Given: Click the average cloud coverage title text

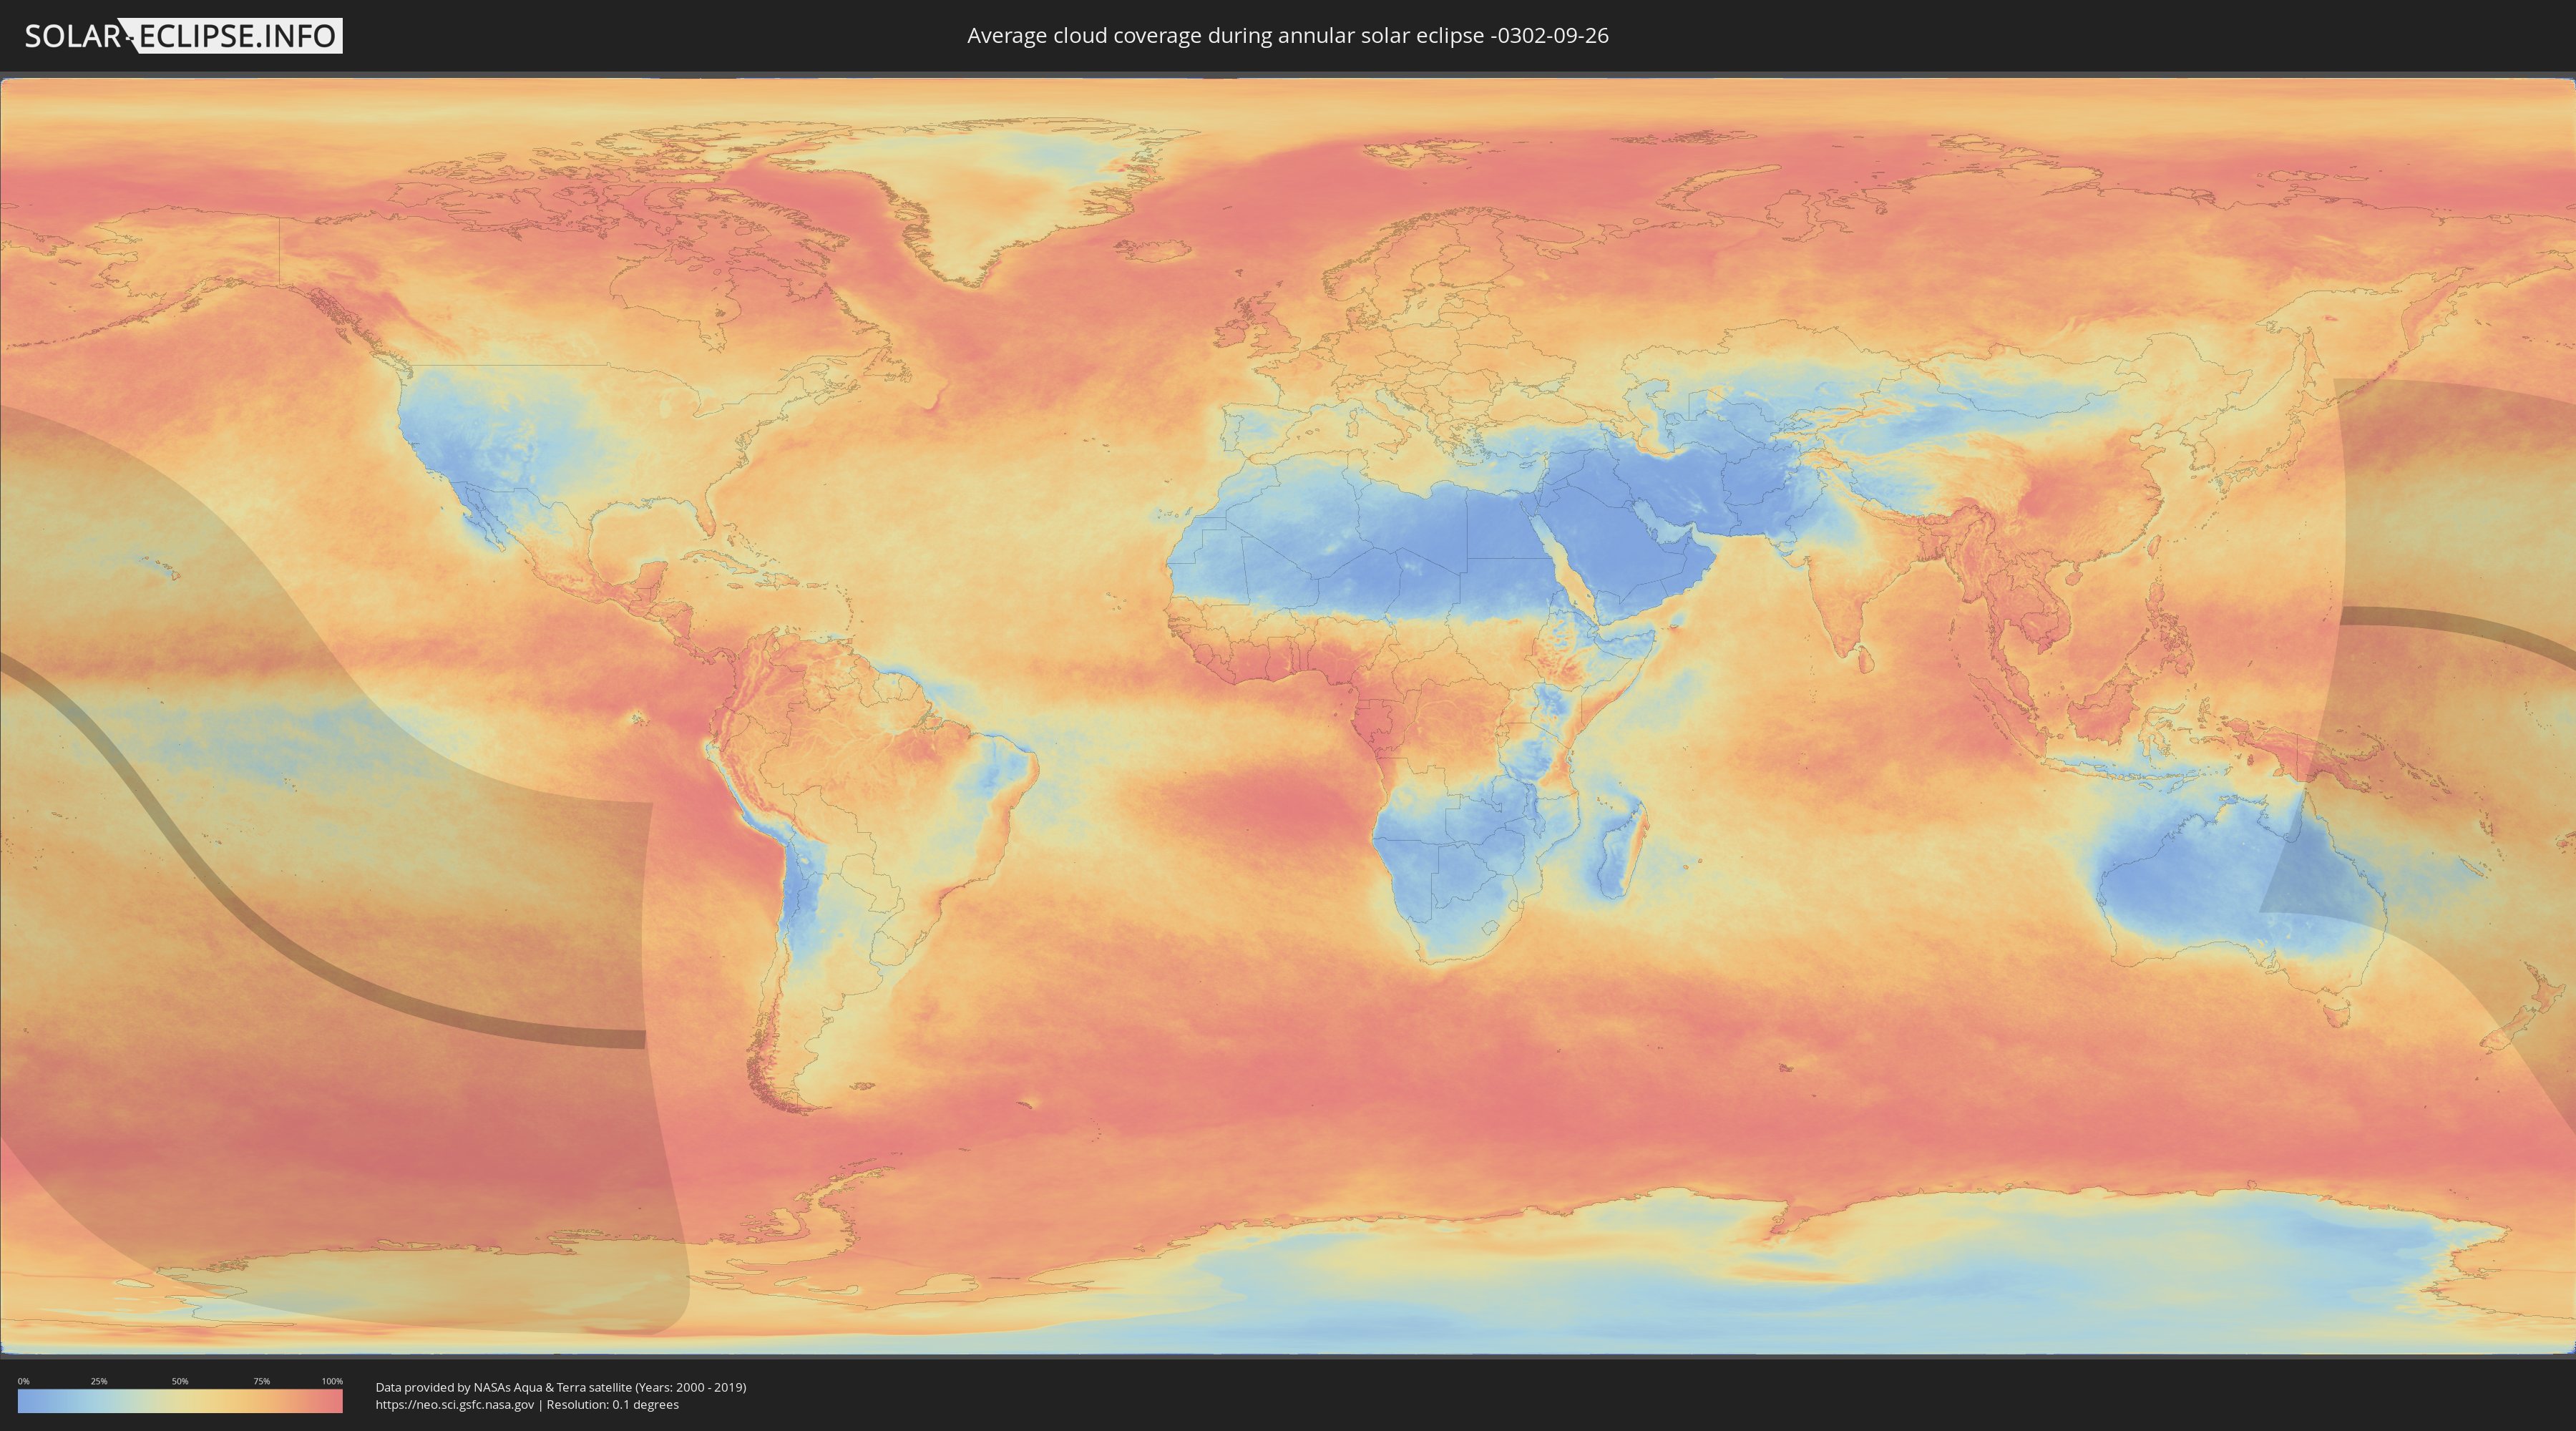Looking at the screenshot, I should [x=1287, y=36].
